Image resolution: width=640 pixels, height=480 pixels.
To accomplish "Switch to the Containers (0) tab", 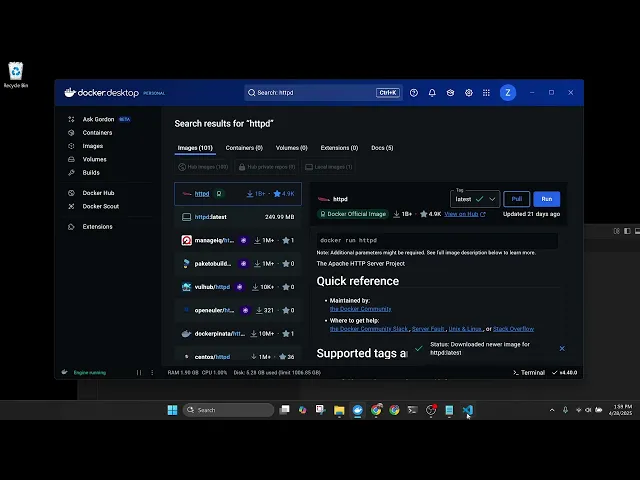I will point(244,148).
